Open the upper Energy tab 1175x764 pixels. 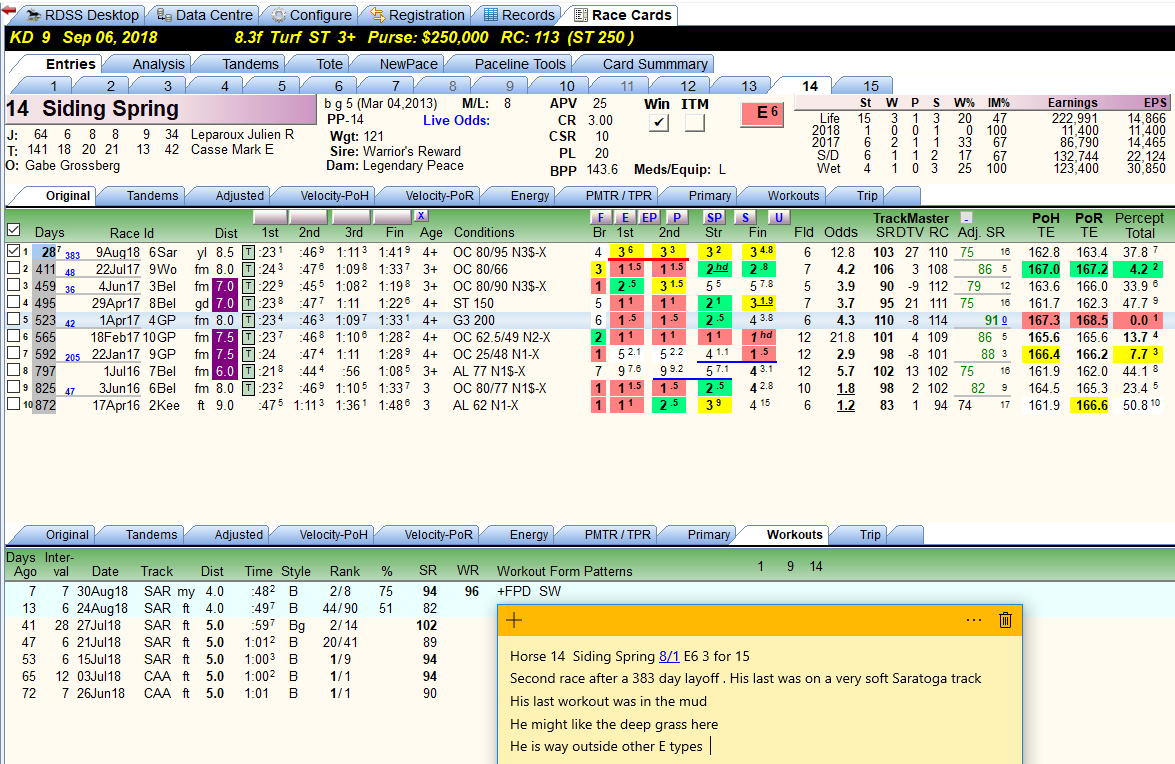[530, 195]
